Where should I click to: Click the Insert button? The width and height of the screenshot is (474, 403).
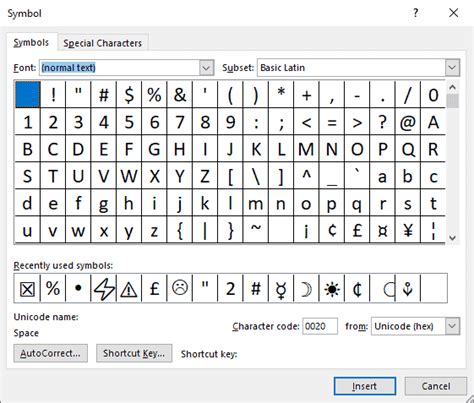(365, 386)
